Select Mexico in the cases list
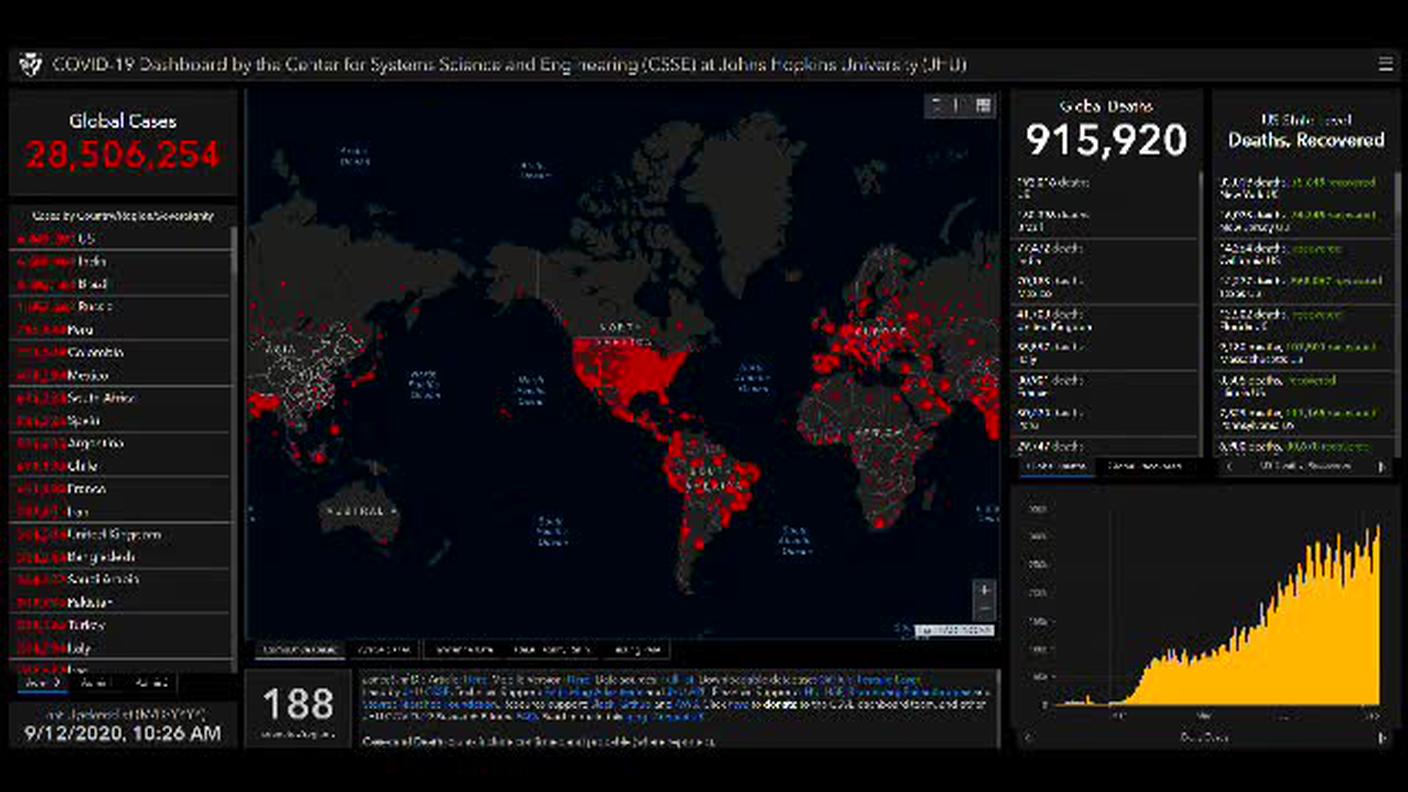The image size is (1408, 792). pyautogui.click(x=121, y=375)
